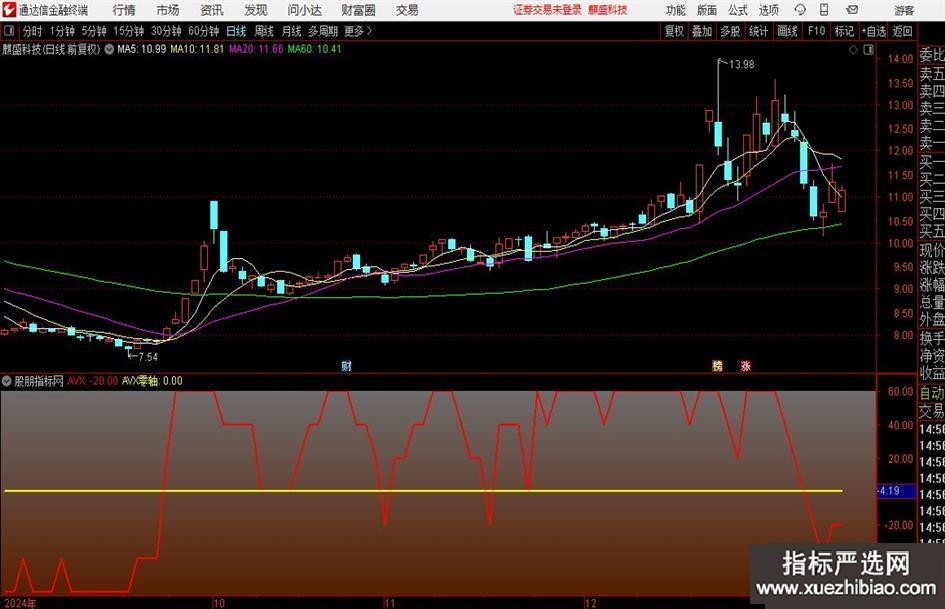This screenshot has height=609, width=945.
Task: Expand the dropdown arrow beside 股朋指标网
Action: click(7, 381)
